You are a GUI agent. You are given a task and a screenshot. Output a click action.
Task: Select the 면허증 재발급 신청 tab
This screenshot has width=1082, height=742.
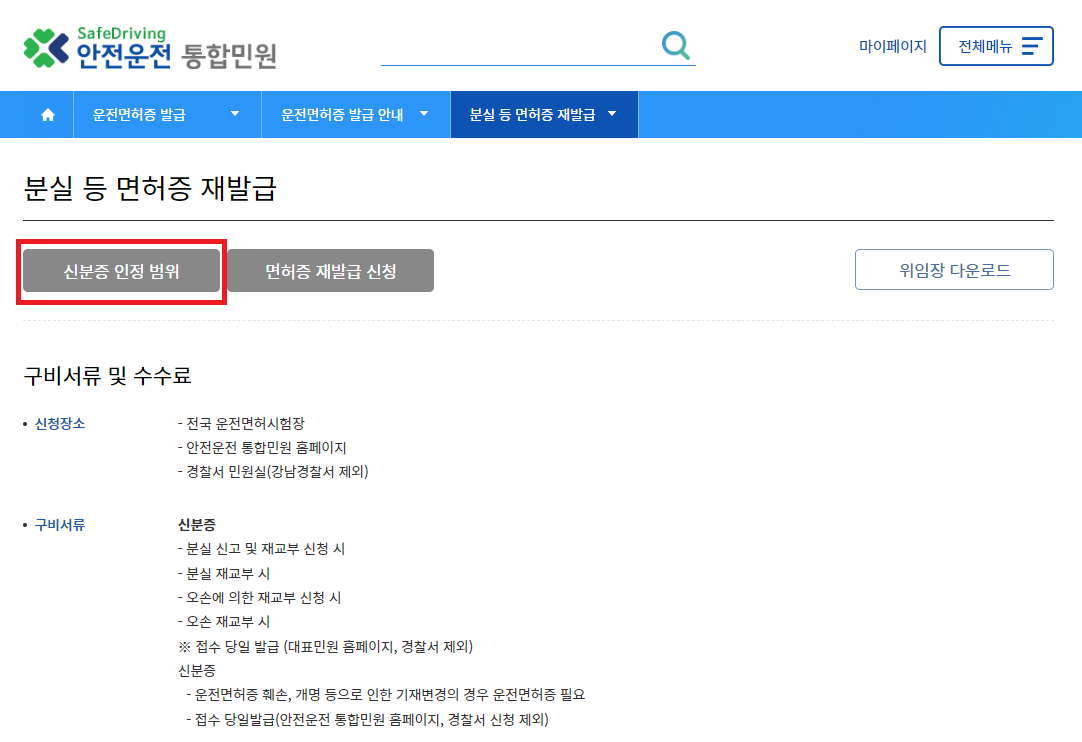(x=331, y=270)
